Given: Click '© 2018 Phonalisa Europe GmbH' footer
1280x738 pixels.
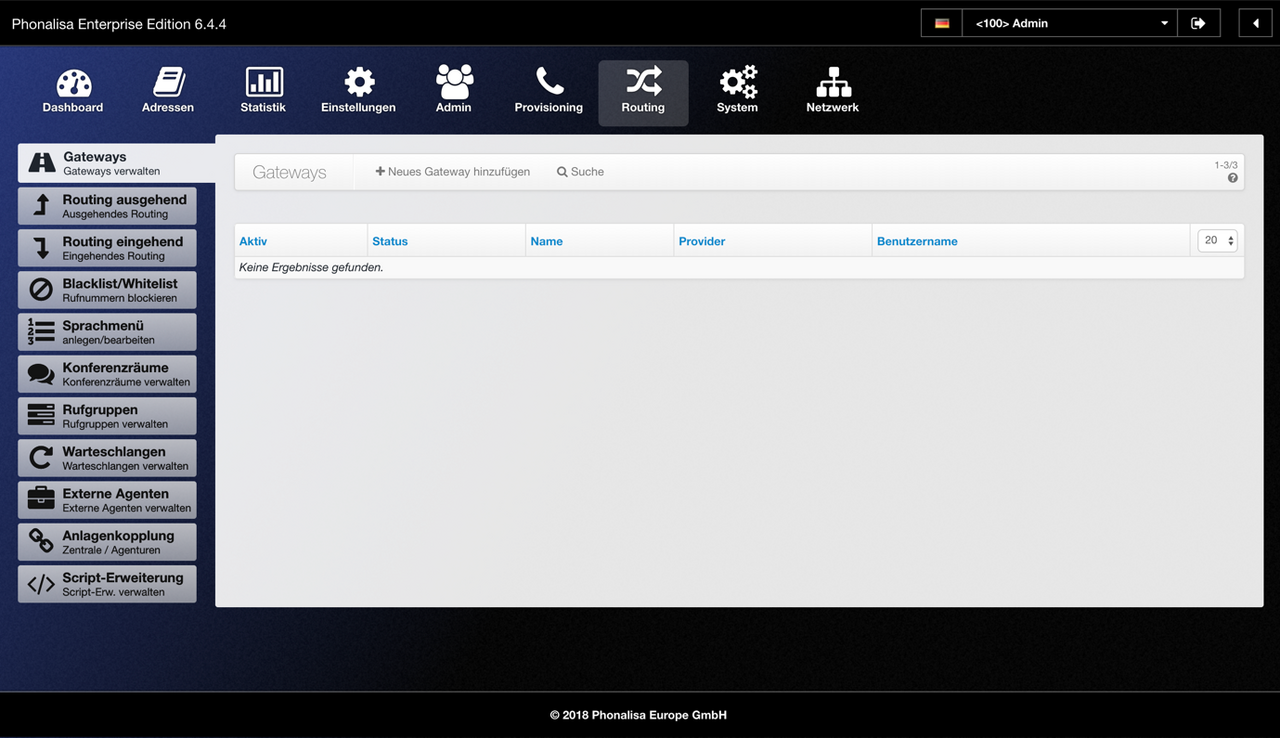Looking at the screenshot, I should pos(638,715).
